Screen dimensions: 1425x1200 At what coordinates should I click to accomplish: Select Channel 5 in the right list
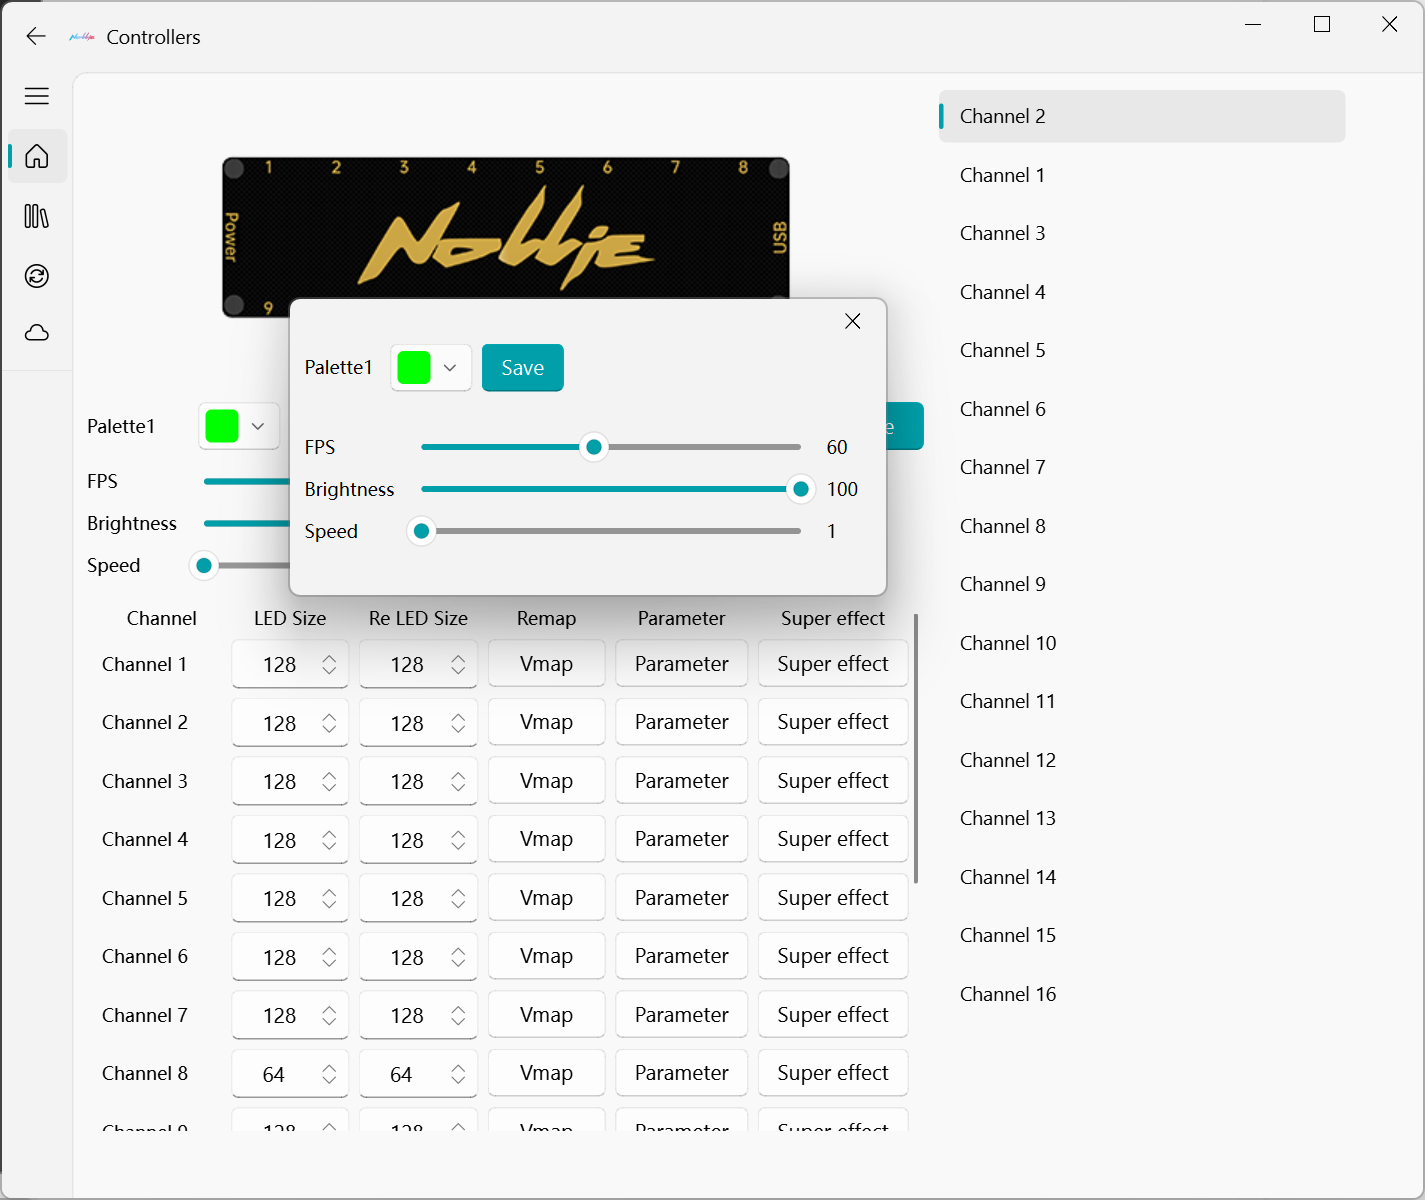pos(1002,350)
